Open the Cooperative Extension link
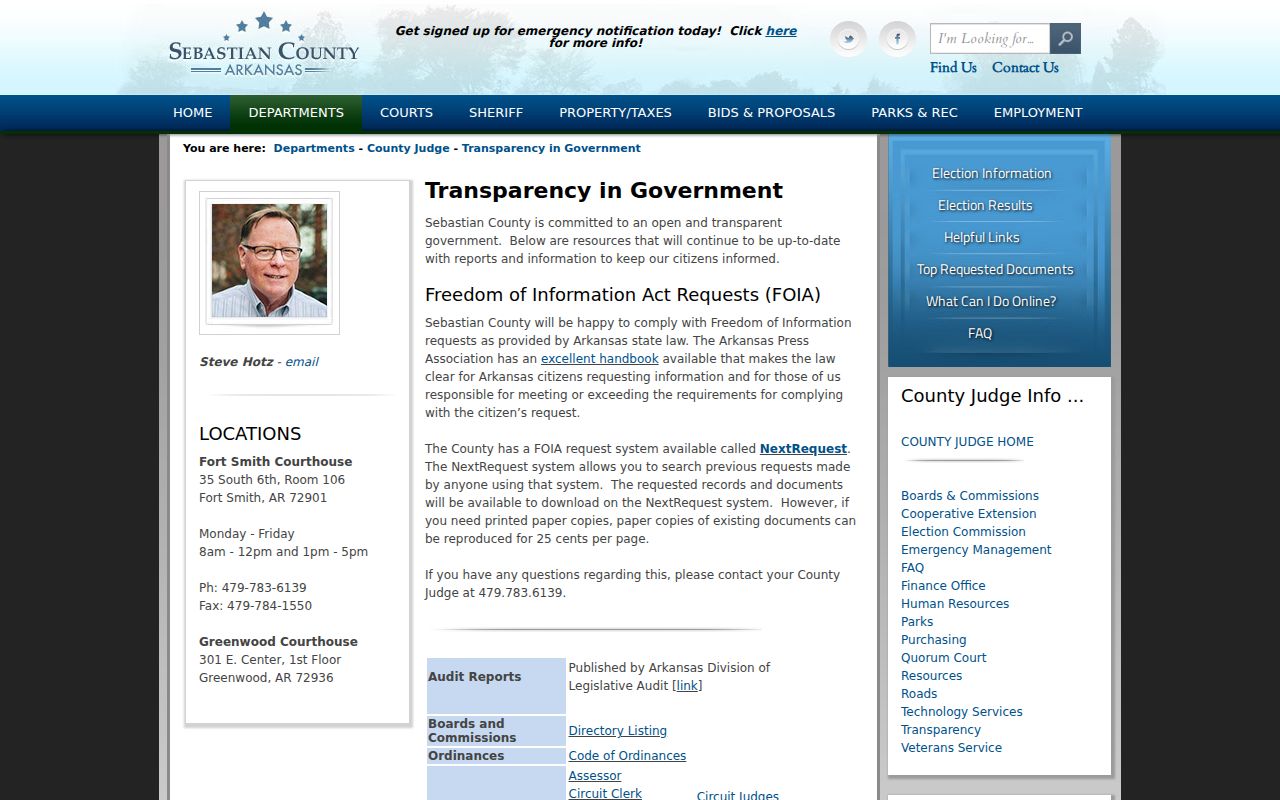The height and width of the screenshot is (800, 1280). (969, 514)
